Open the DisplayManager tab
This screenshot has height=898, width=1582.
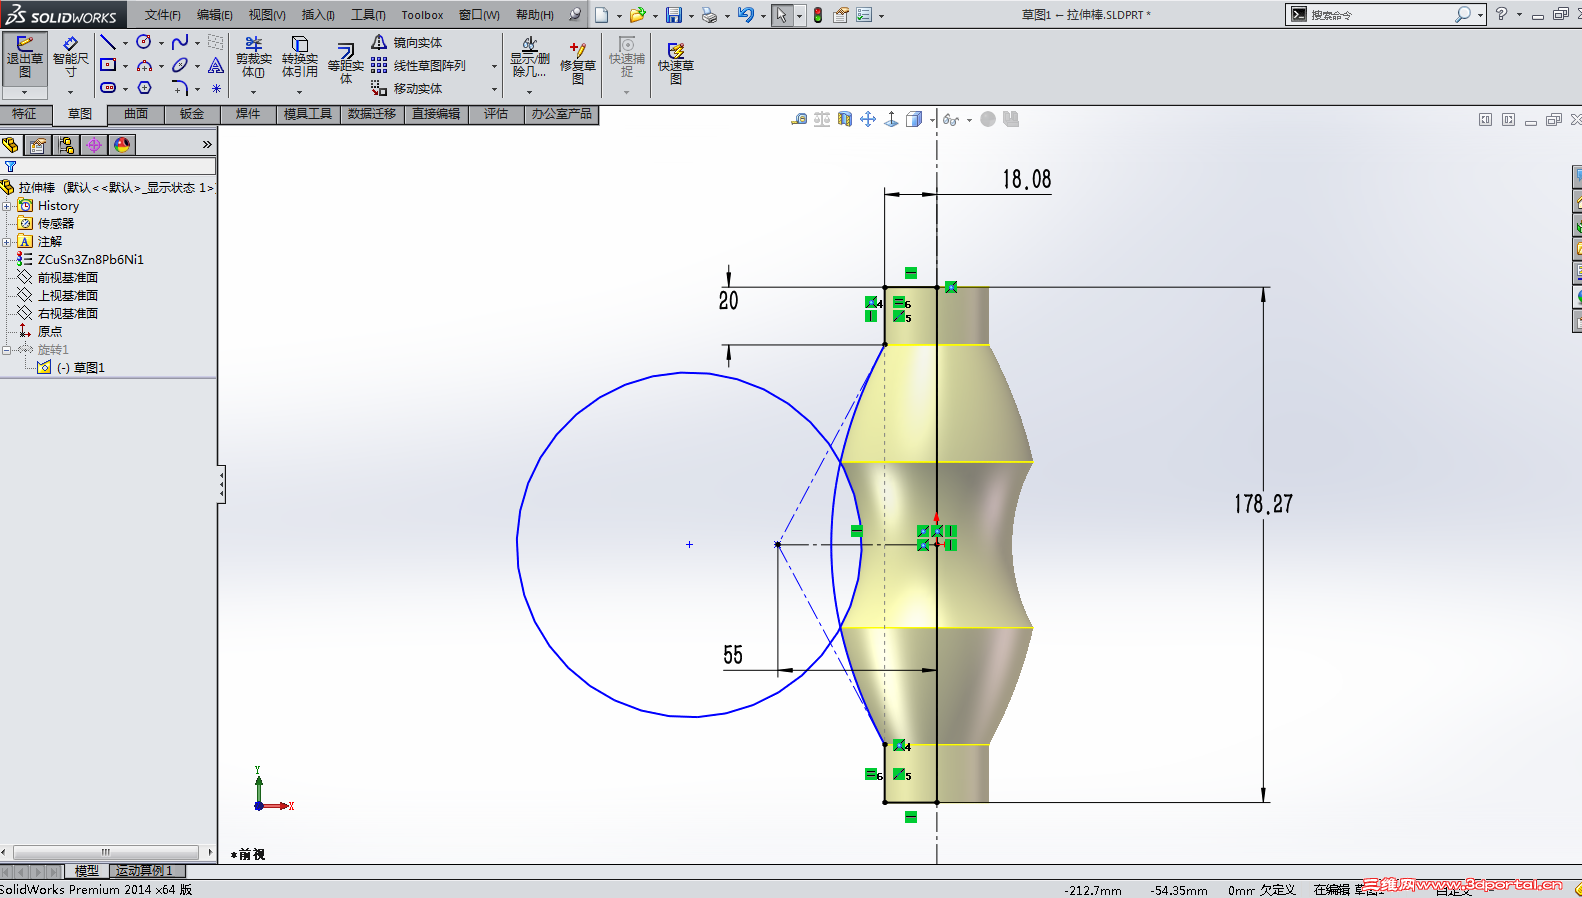(122, 145)
